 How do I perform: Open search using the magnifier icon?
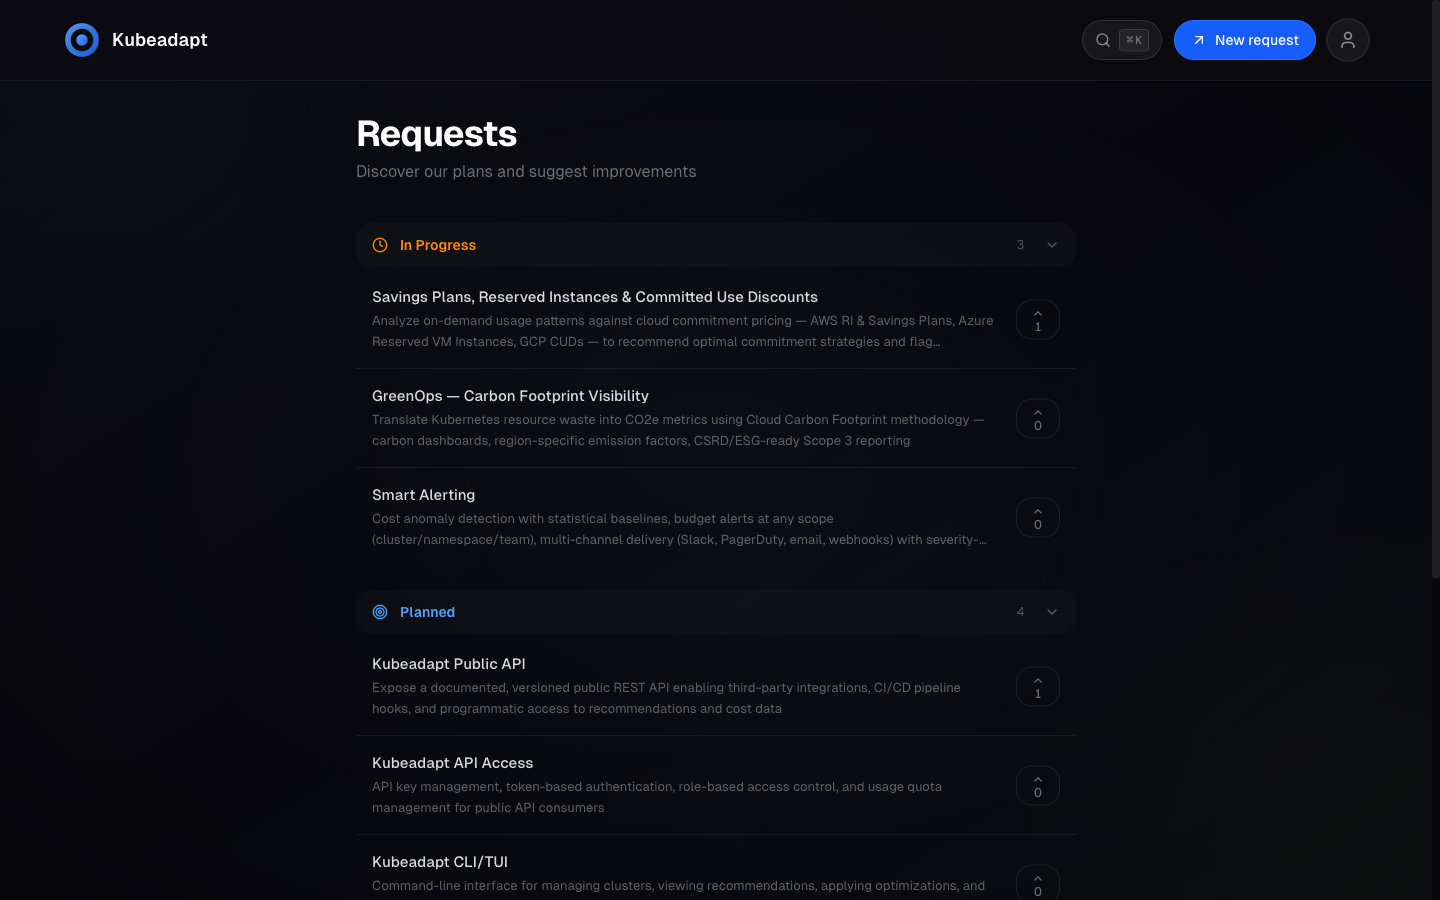(x=1103, y=39)
